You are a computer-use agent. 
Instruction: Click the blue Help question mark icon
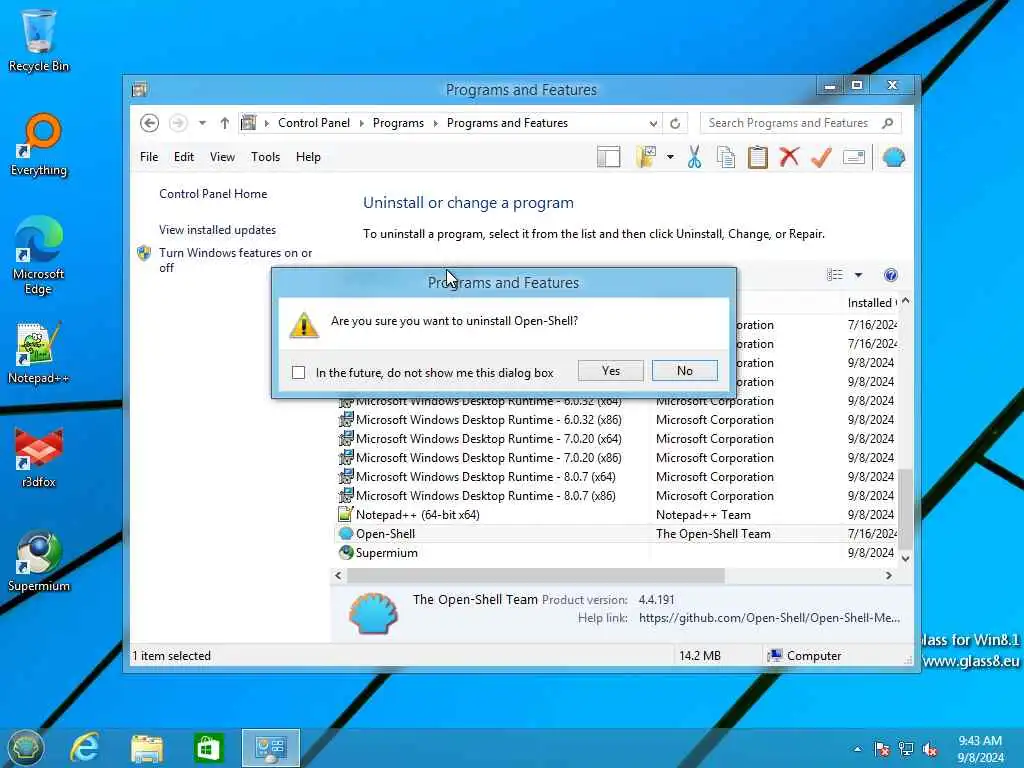pos(891,275)
